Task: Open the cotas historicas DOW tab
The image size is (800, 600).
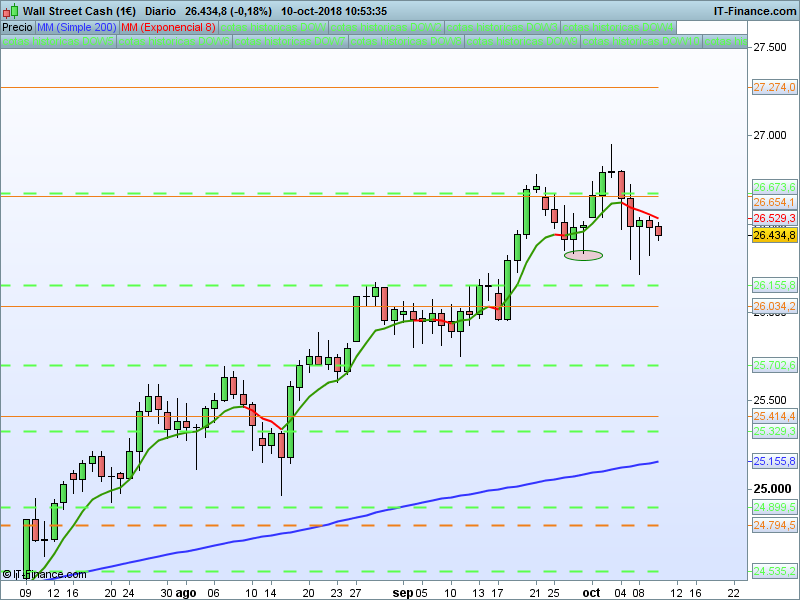Action: tap(273, 27)
